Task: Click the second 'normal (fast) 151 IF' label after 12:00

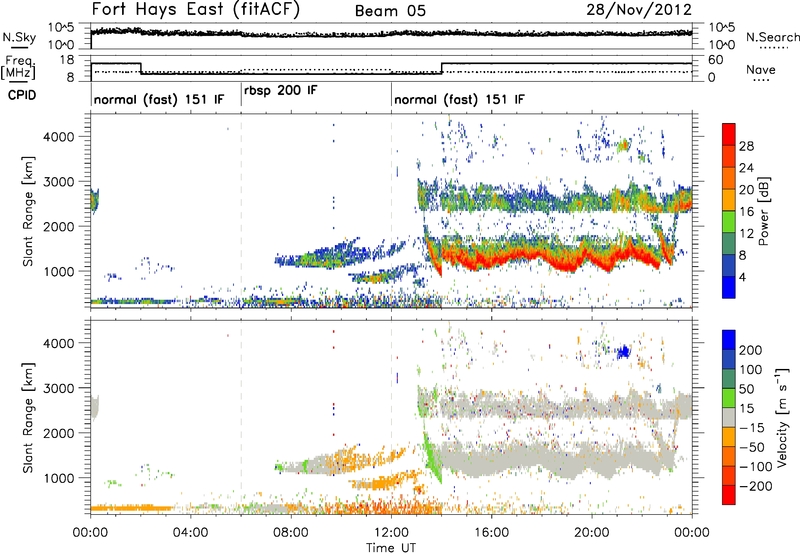Action: [459, 99]
